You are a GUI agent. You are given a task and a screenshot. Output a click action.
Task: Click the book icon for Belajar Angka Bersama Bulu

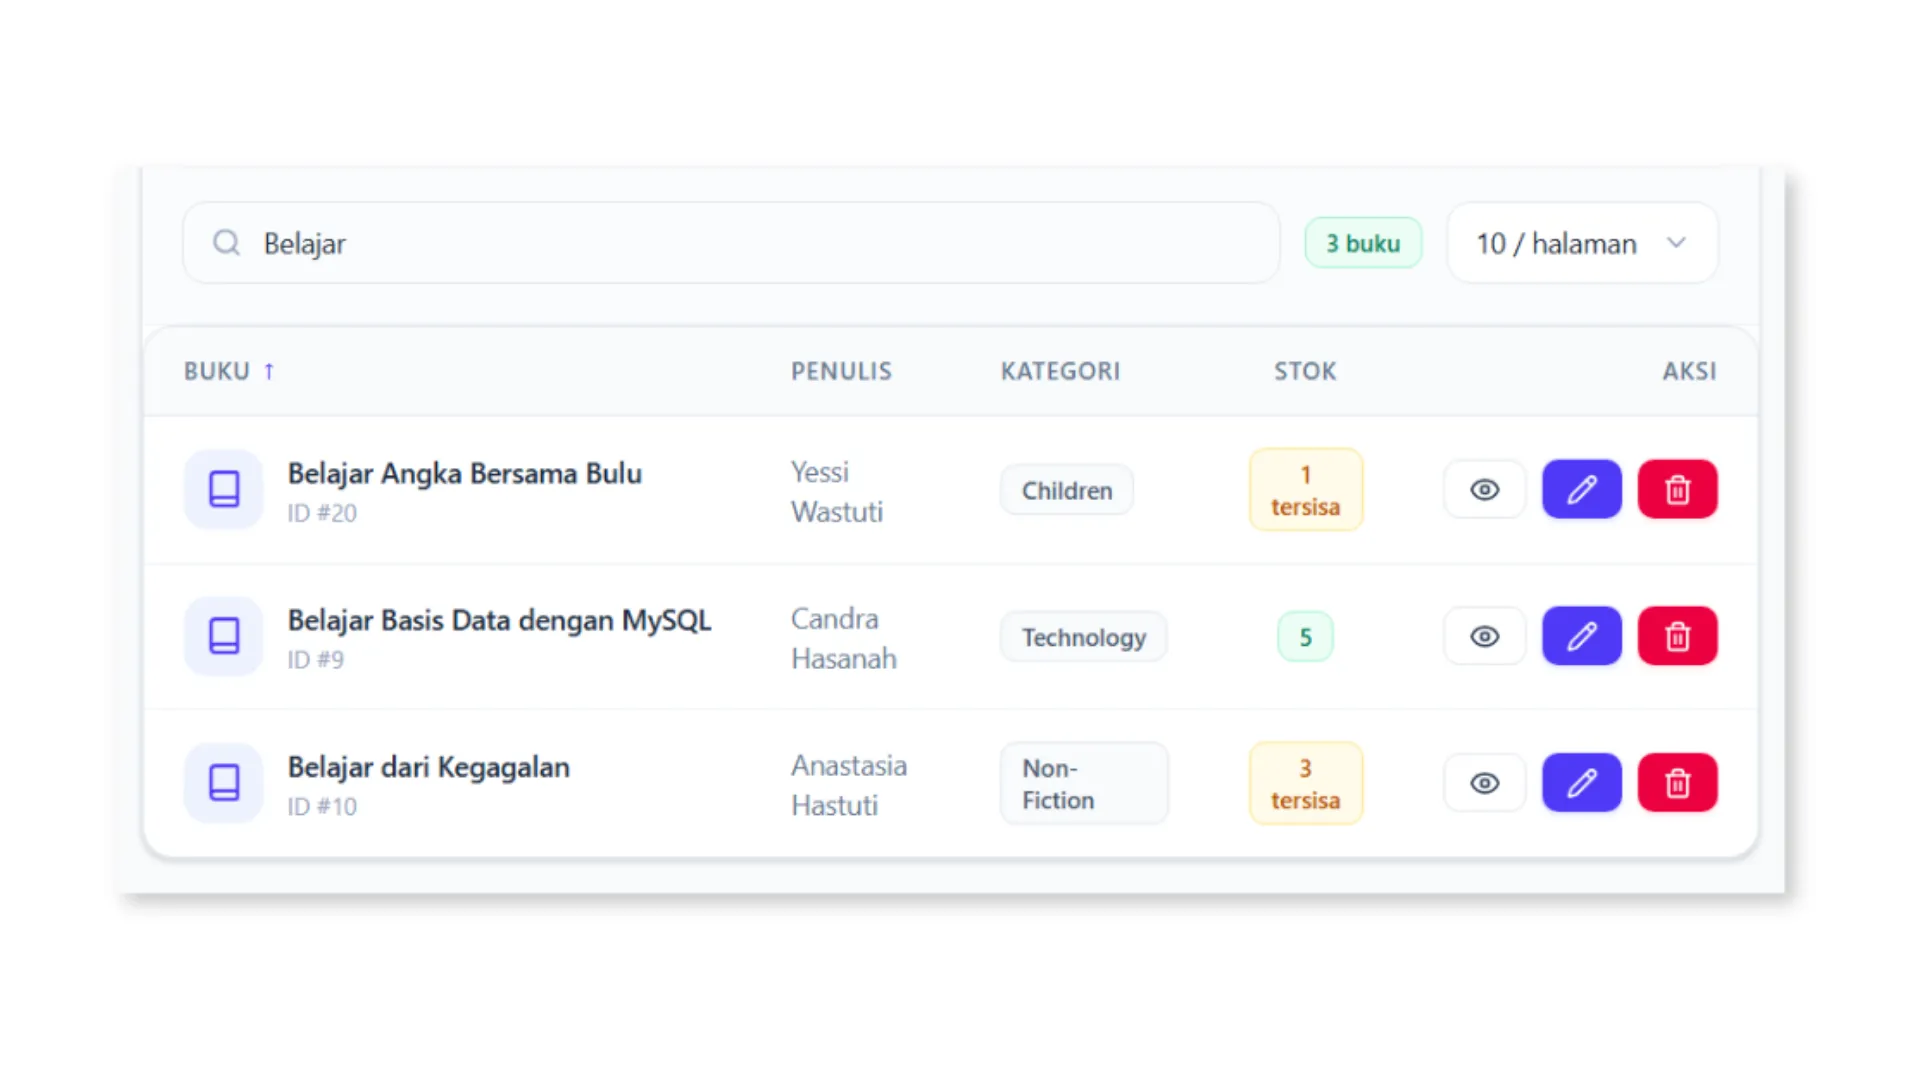click(x=224, y=489)
